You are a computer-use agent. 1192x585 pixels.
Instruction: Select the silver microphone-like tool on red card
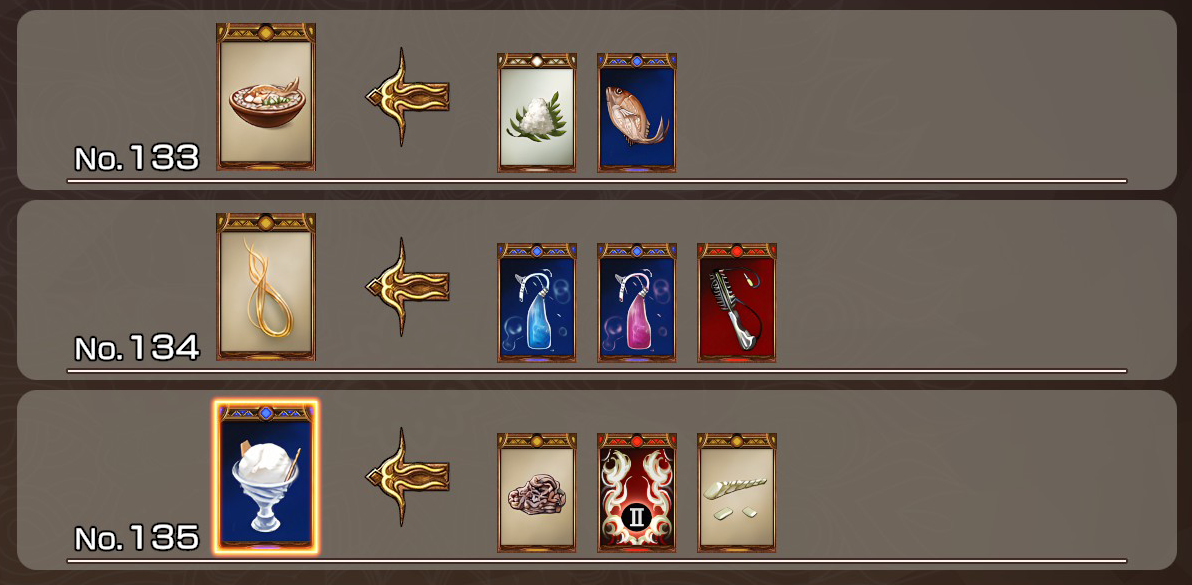(737, 302)
